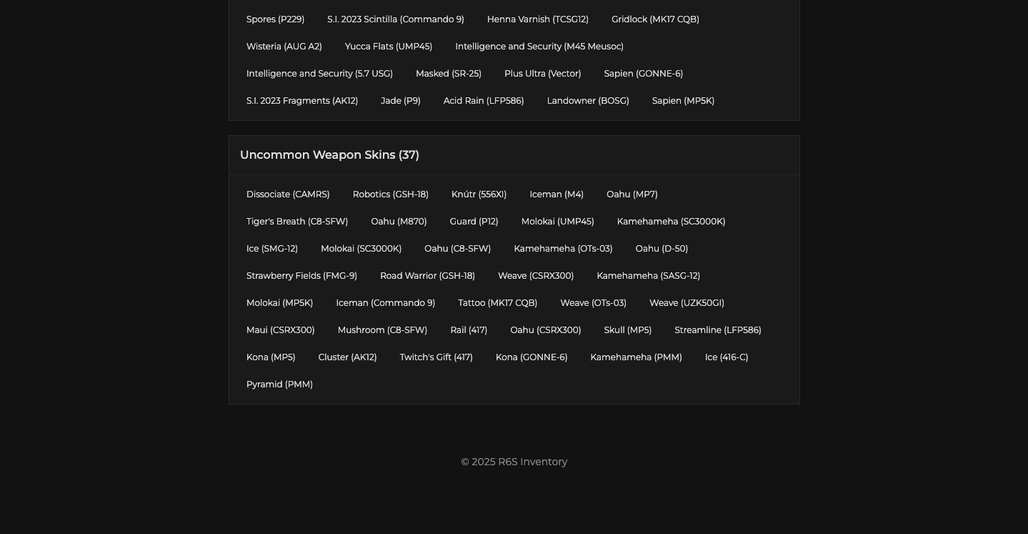Screen dimensions: 1028x534
Task: Select the Masked (SR-25) skin
Action: (448, 73)
